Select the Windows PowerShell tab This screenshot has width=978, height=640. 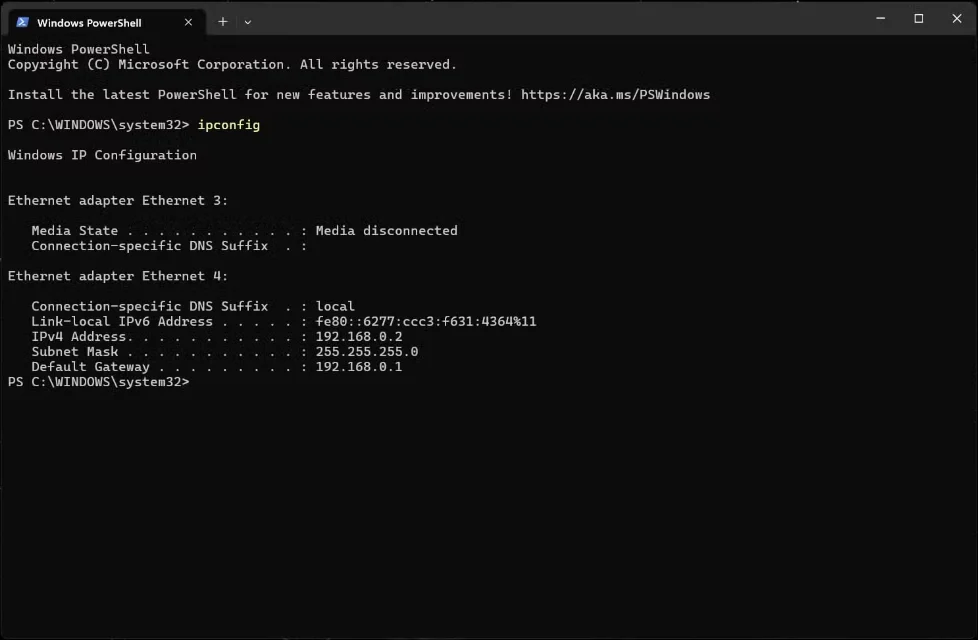tap(106, 22)
